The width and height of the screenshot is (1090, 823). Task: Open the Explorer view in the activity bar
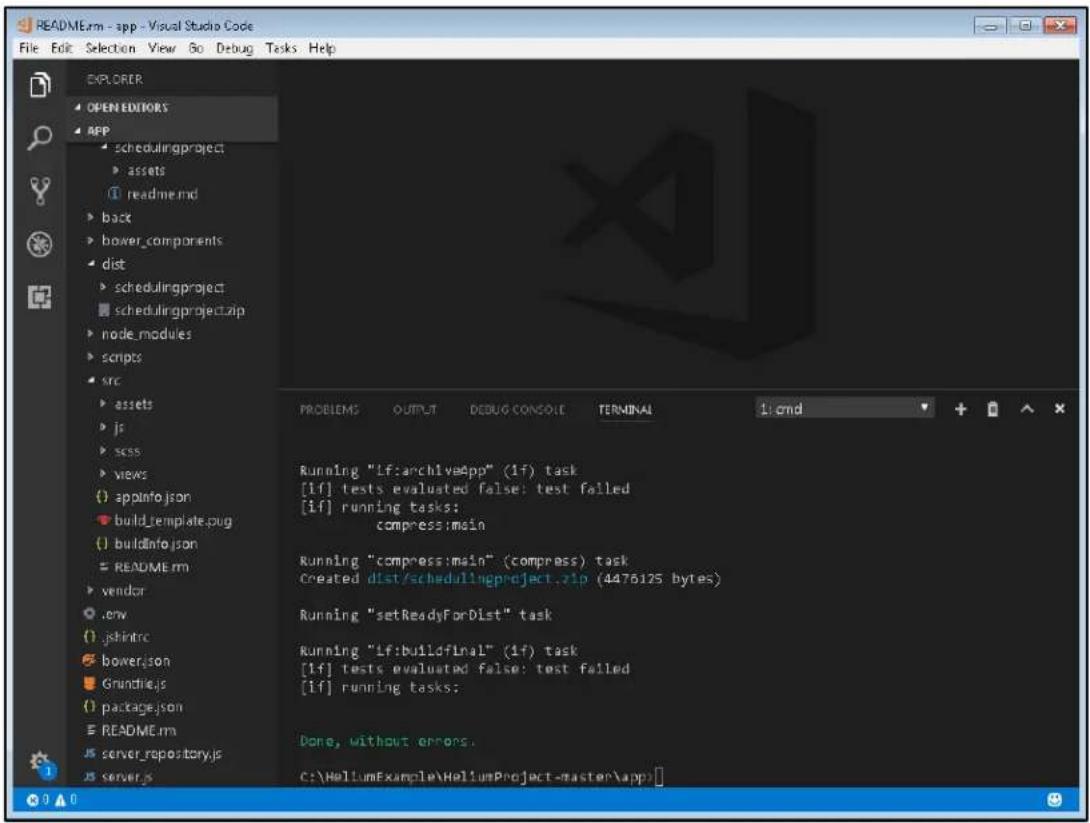point(40,85)
